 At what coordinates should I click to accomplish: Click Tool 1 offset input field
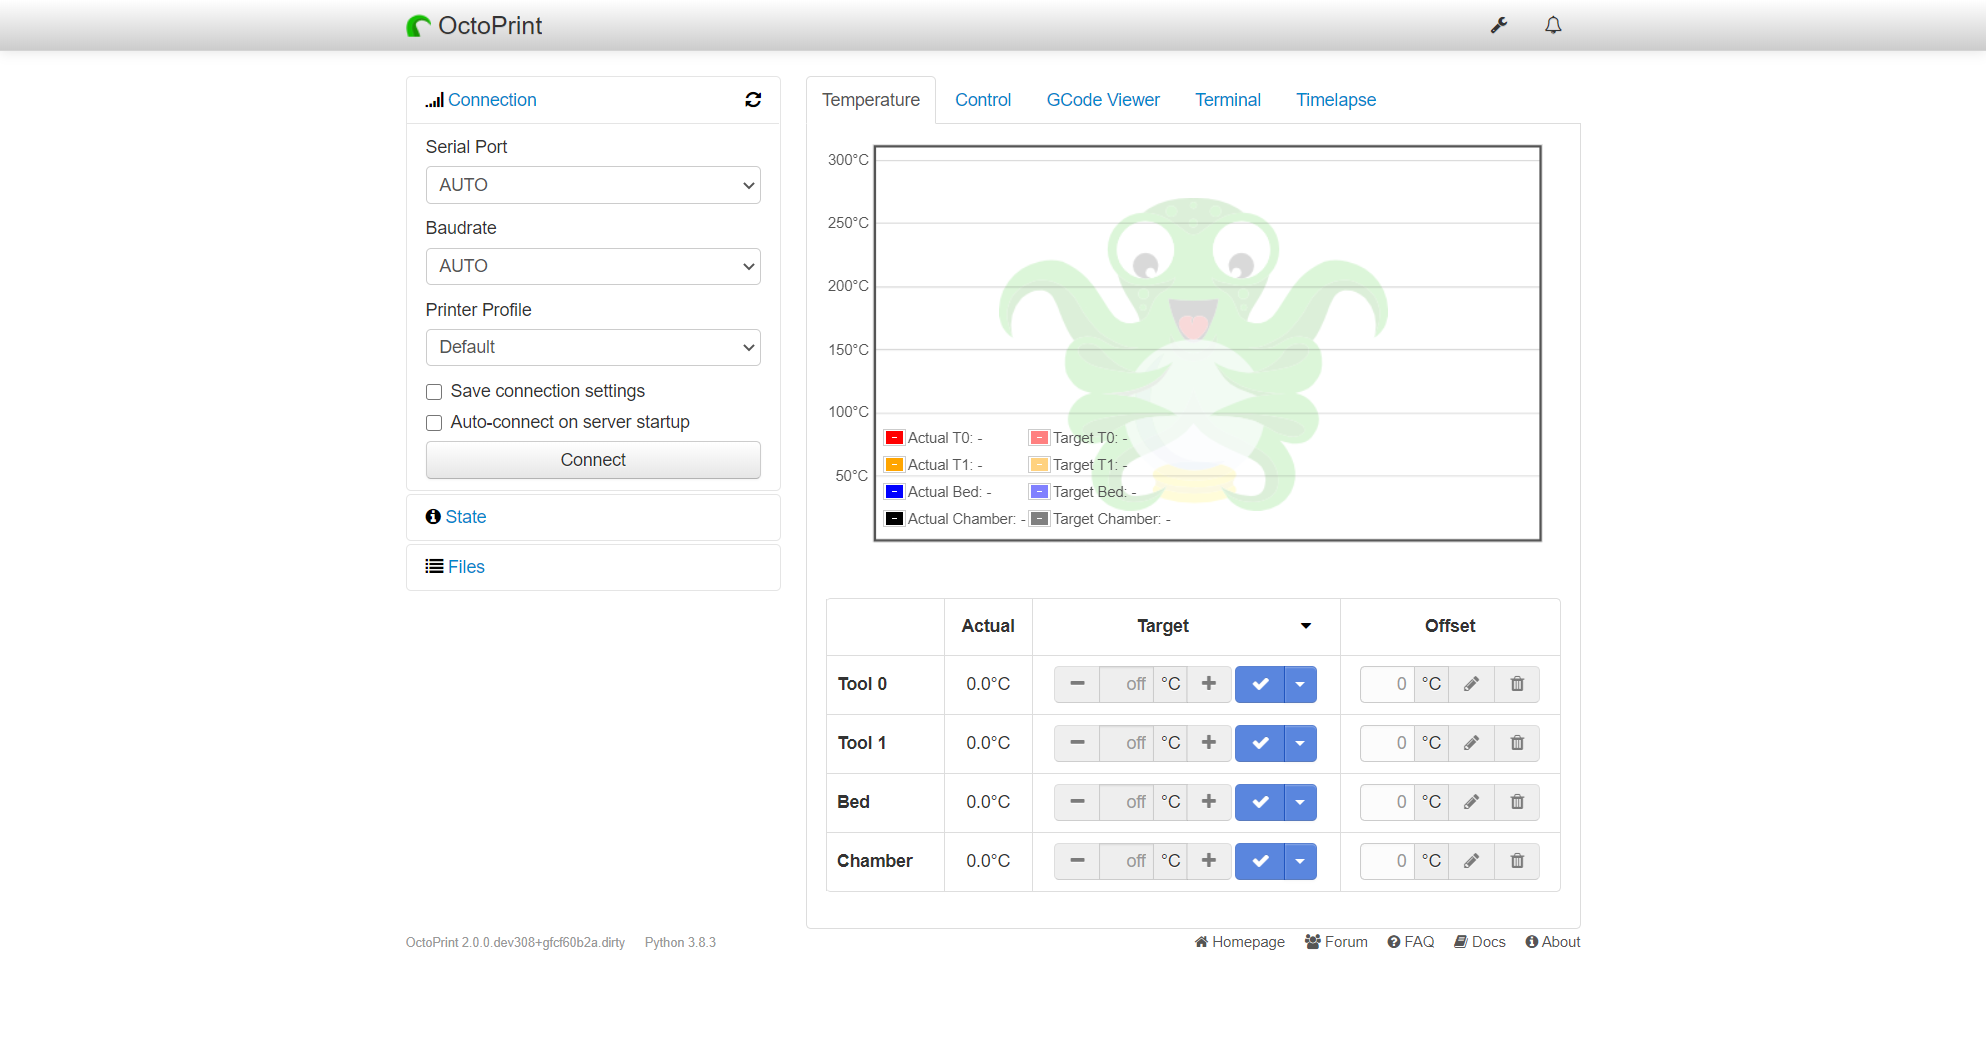pos(1388,743)
